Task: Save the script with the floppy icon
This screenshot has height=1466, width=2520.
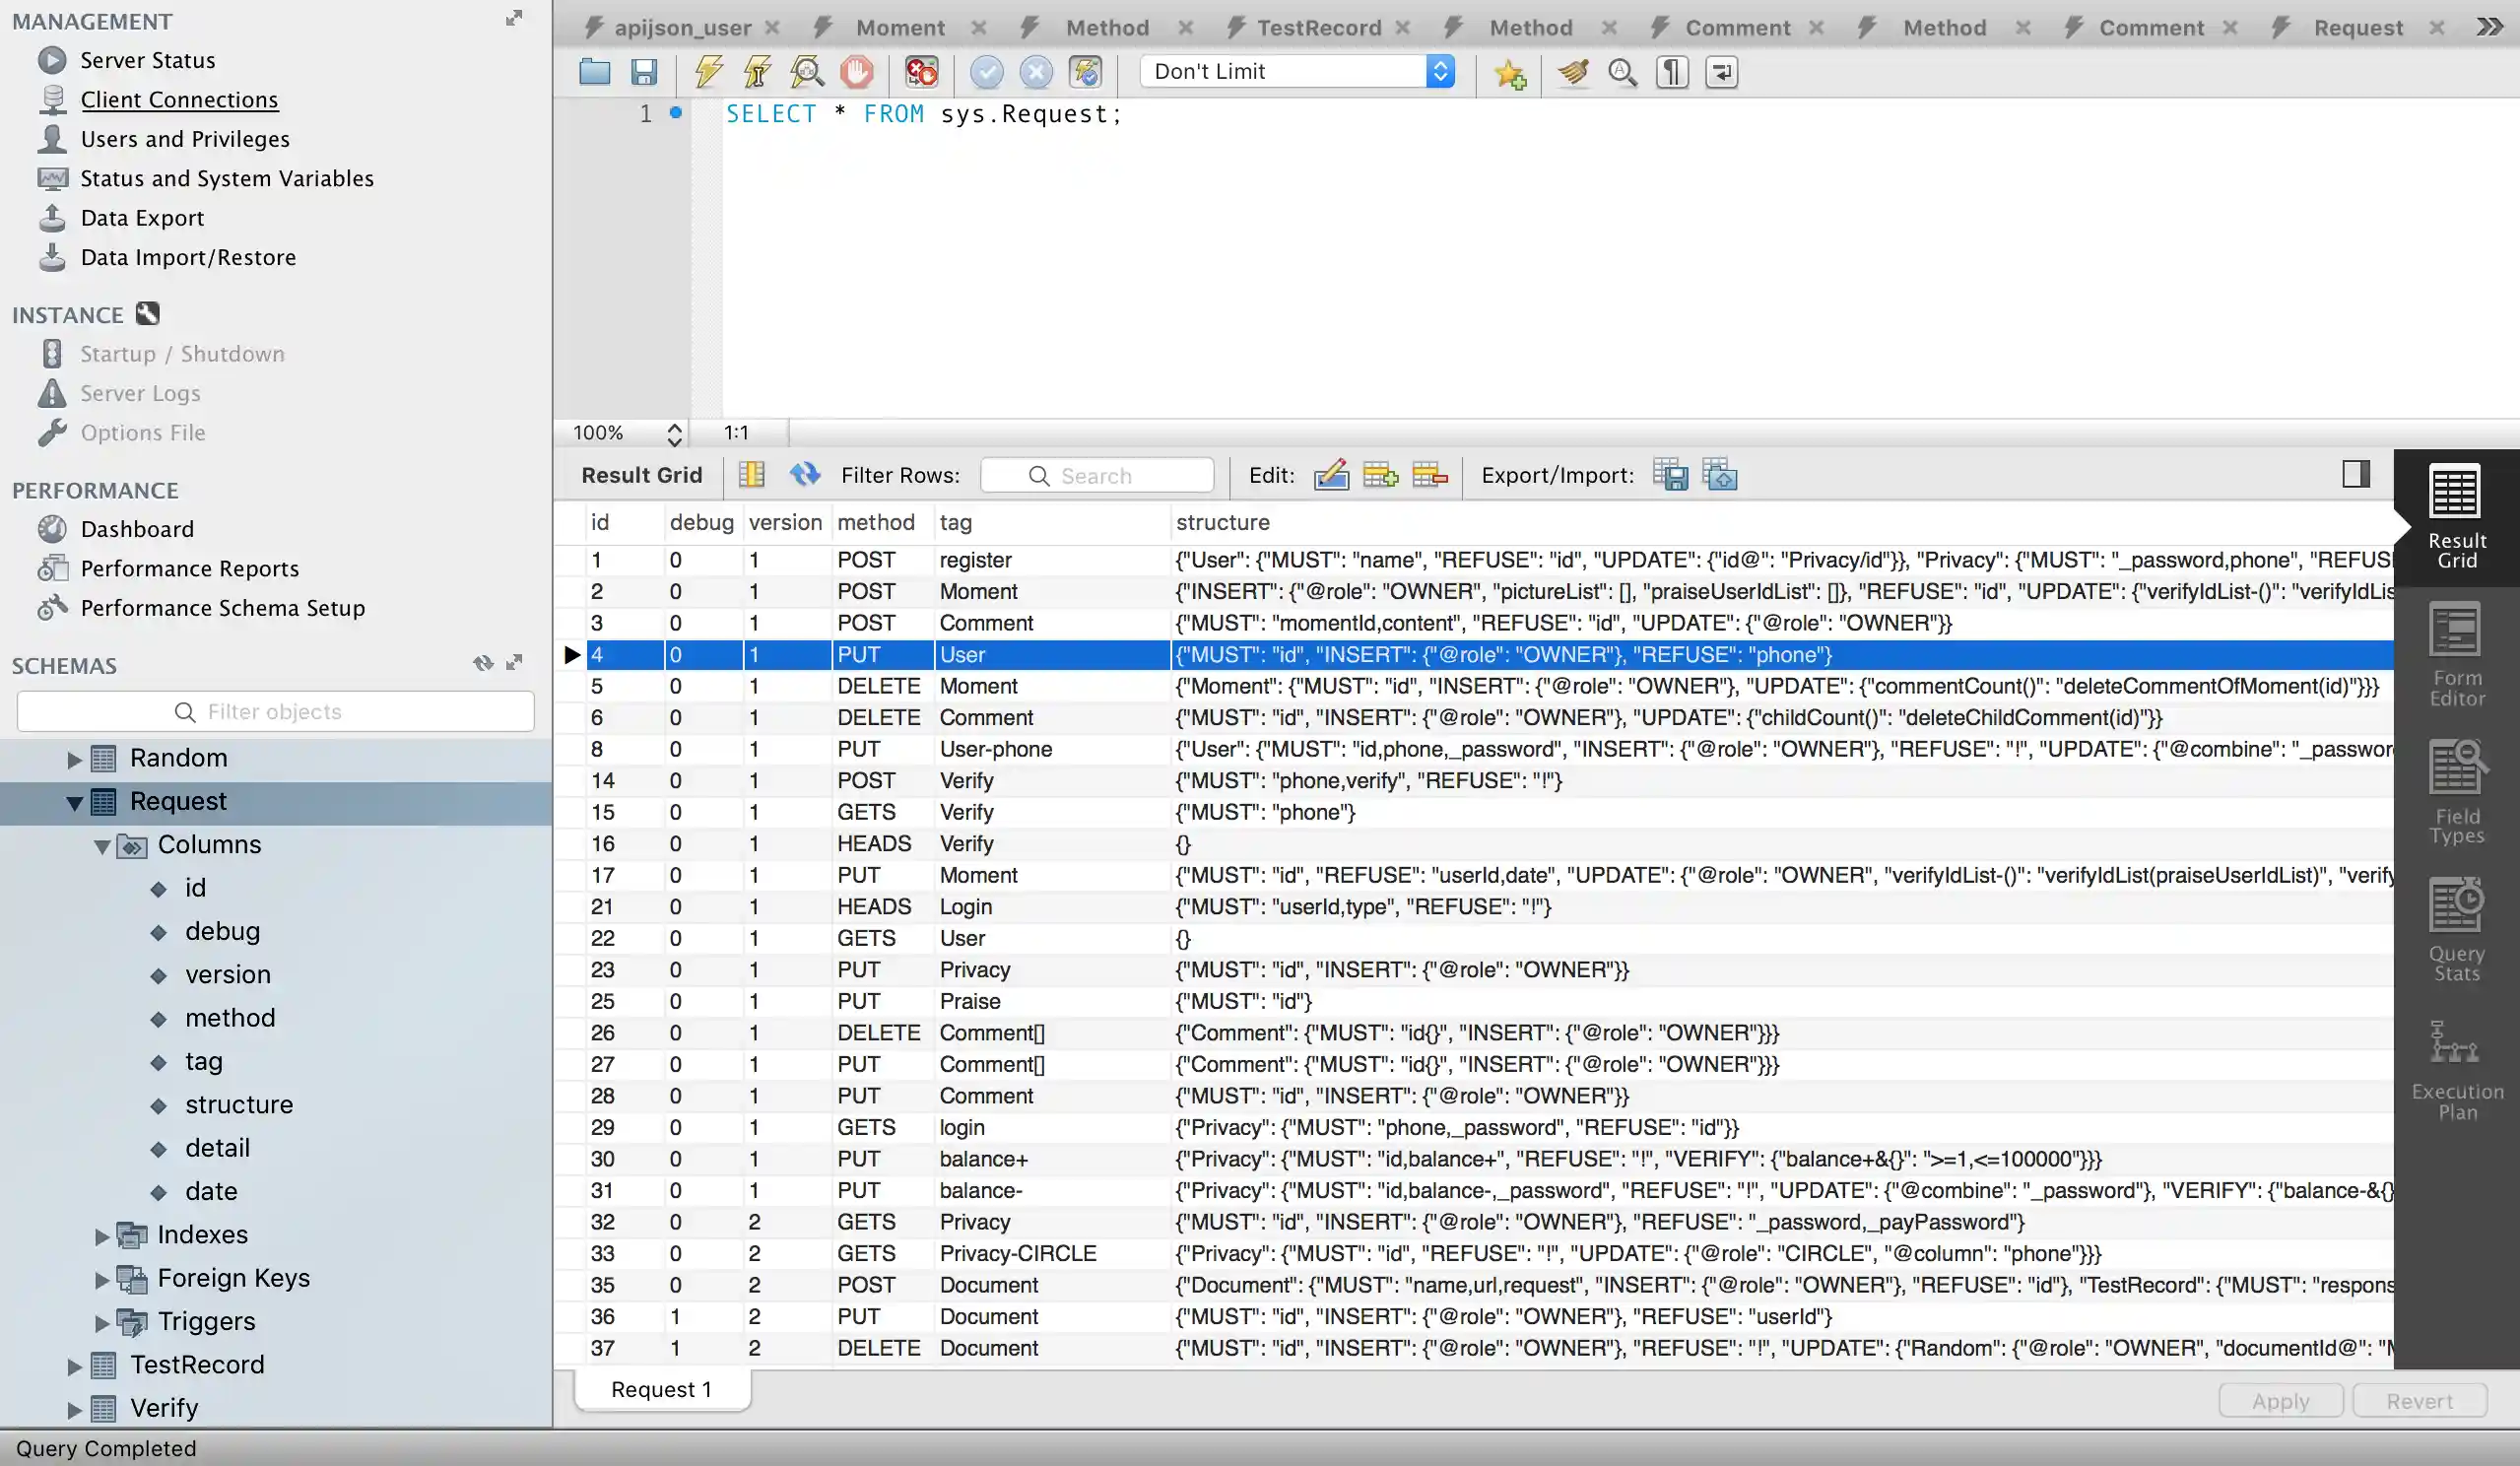Action: [644, 72]
